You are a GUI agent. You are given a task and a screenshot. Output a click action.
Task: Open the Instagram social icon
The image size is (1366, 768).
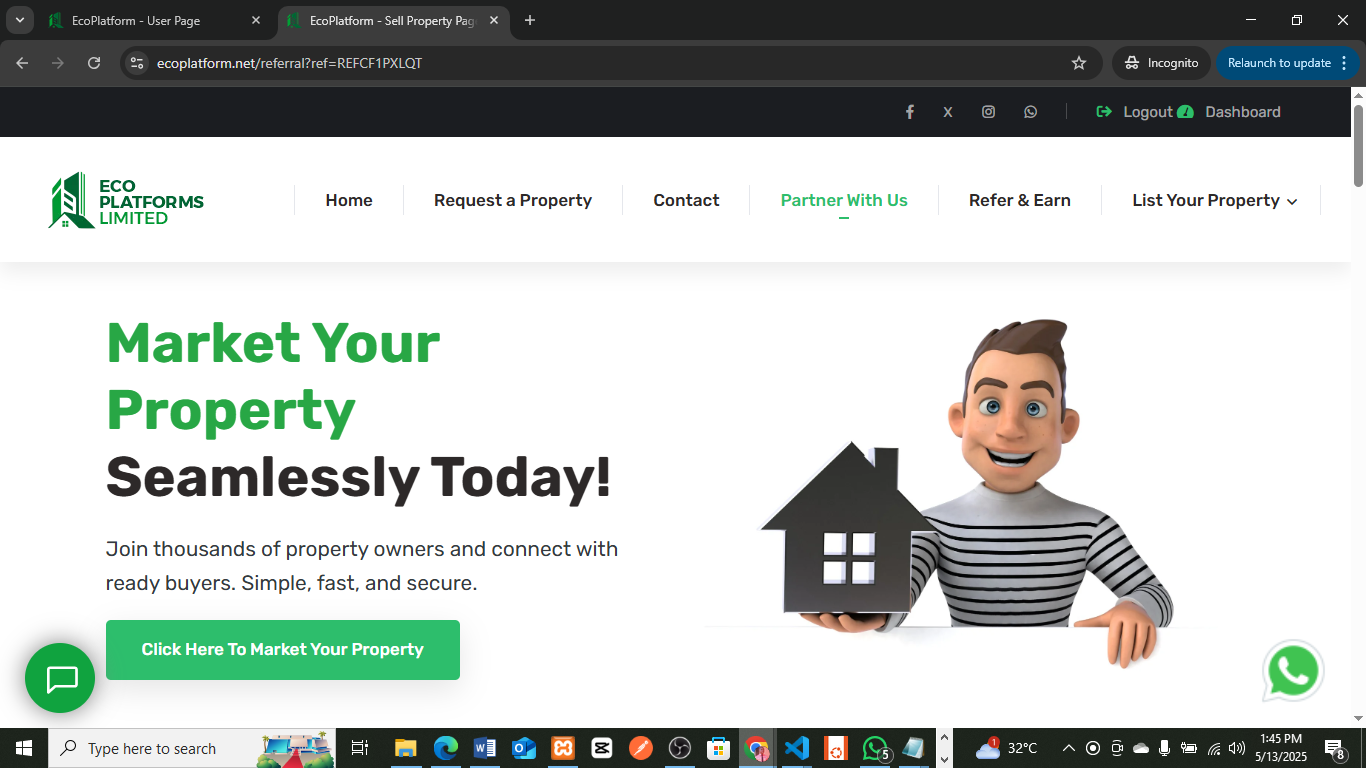988,112
